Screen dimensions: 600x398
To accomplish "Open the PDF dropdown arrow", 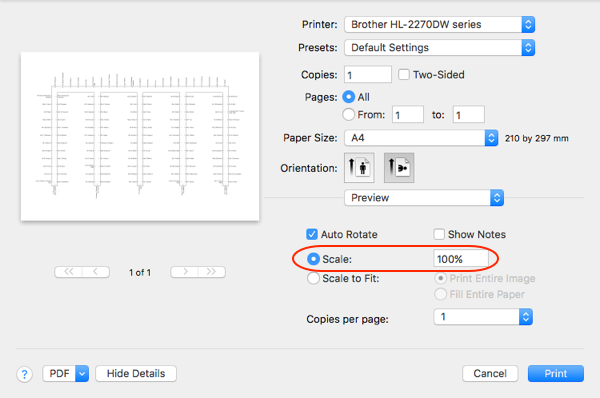I will pos(82,374).
